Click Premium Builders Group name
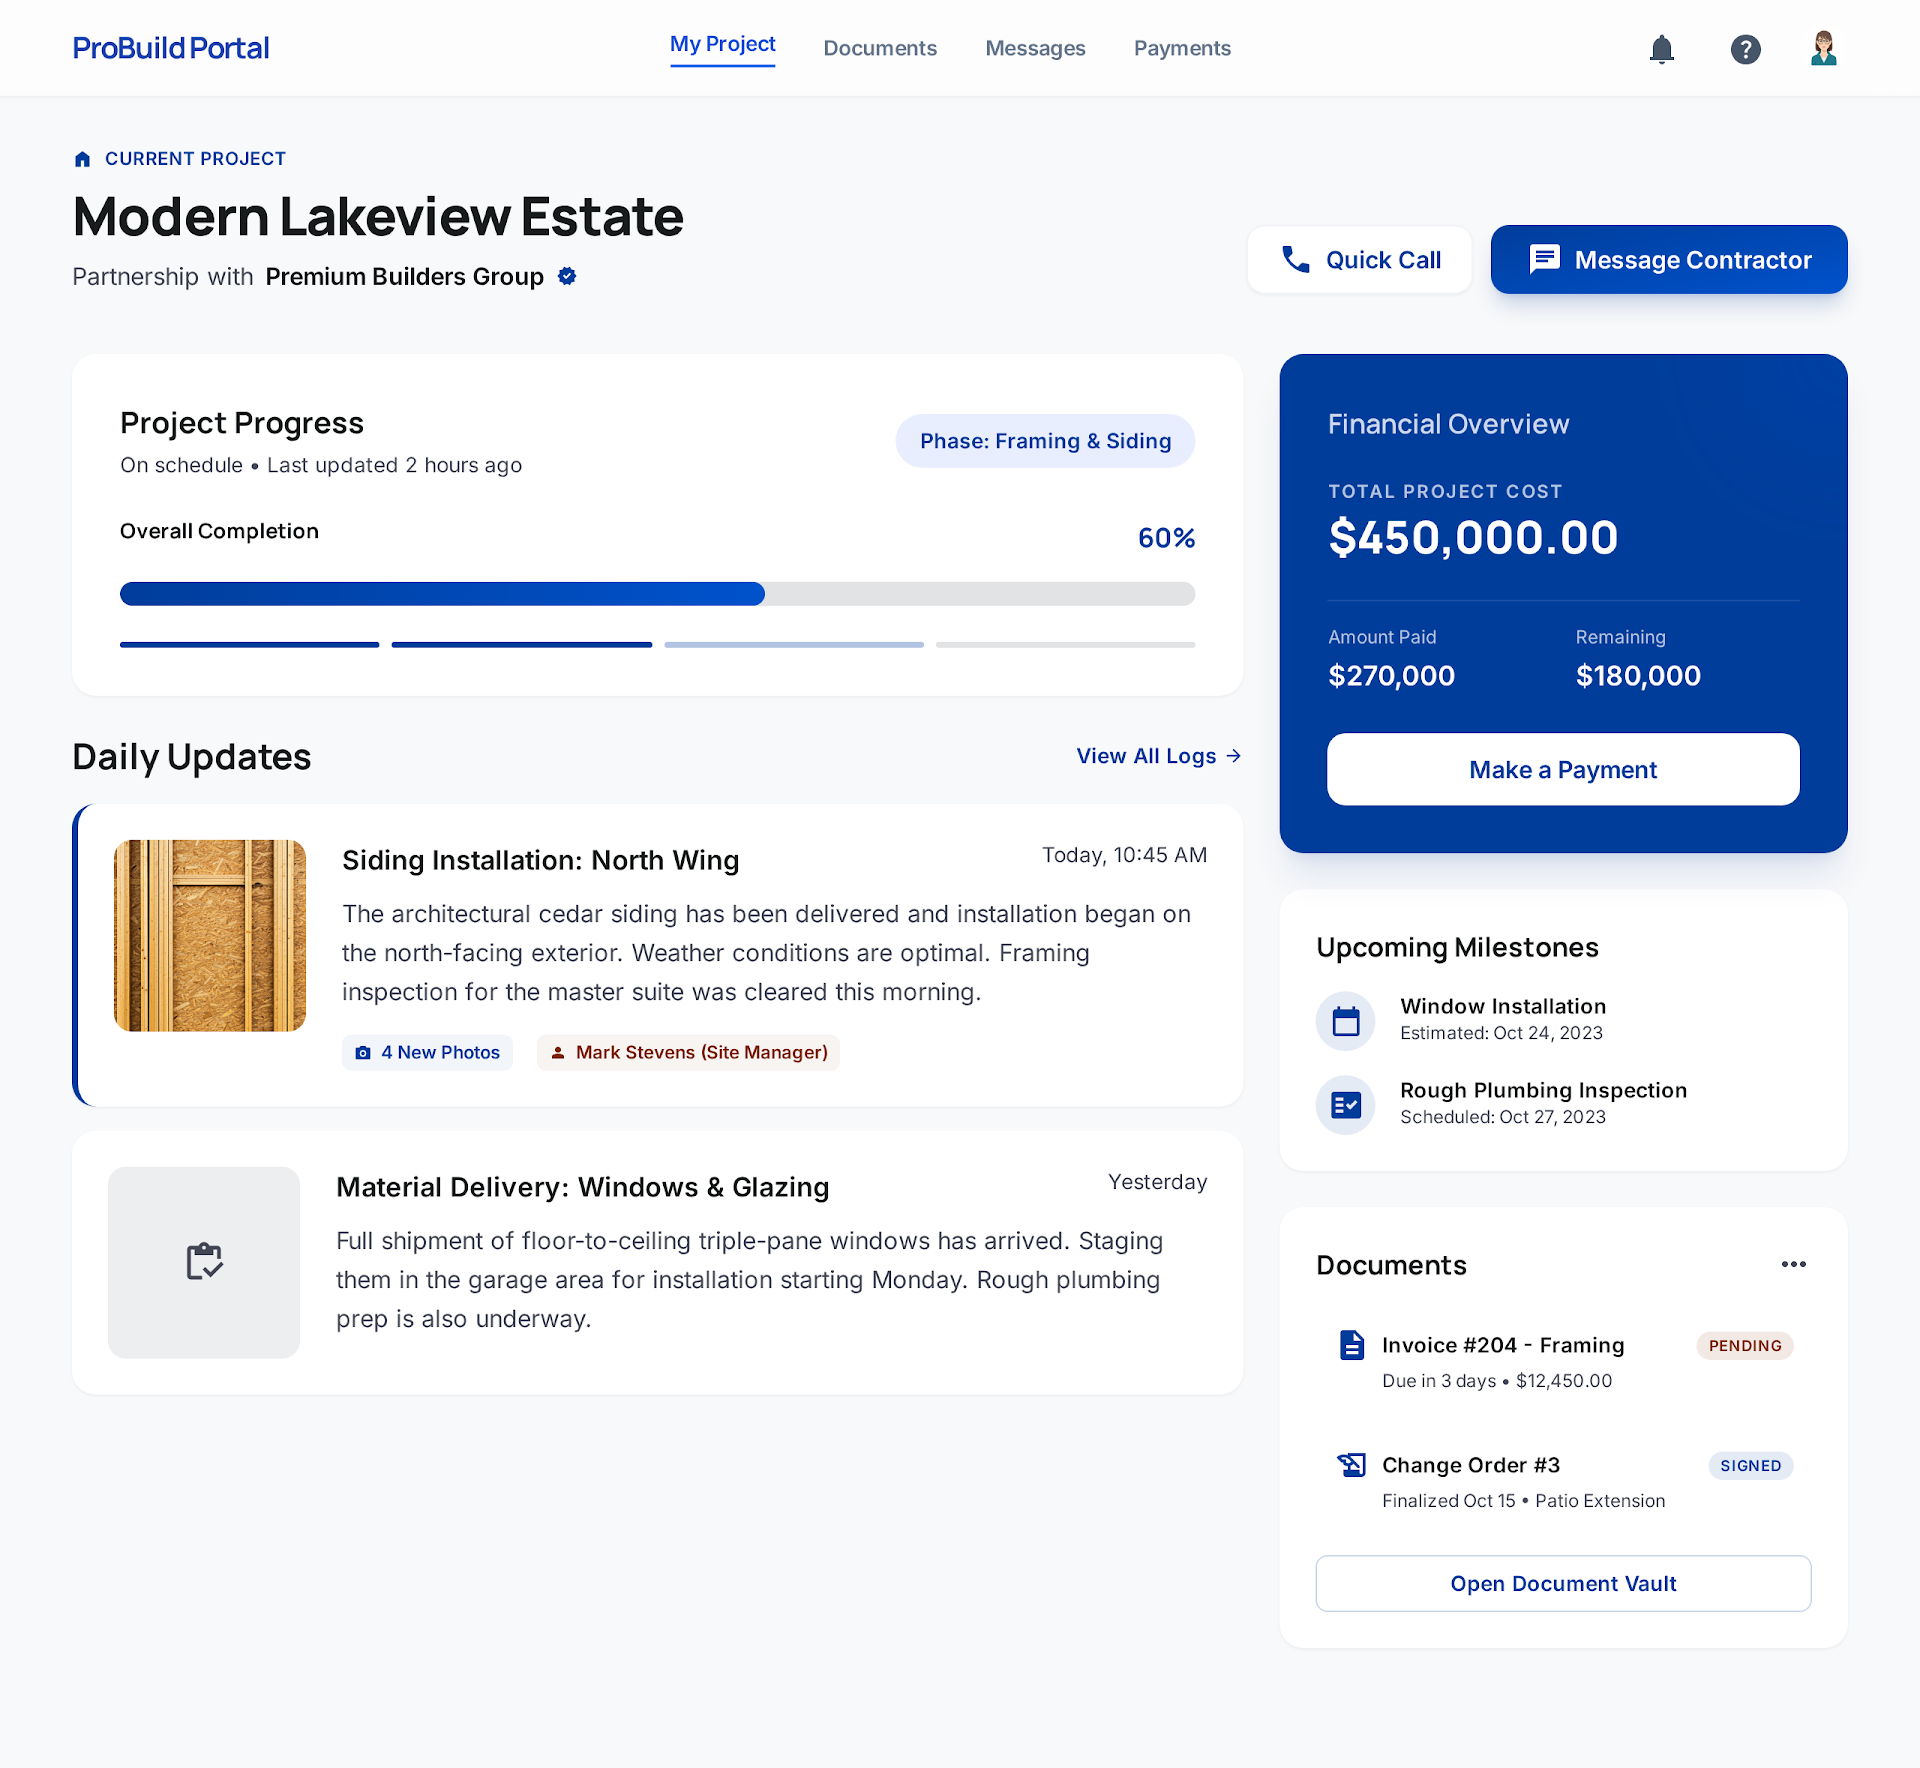1920x1768 pixels. tap(404, 277)
